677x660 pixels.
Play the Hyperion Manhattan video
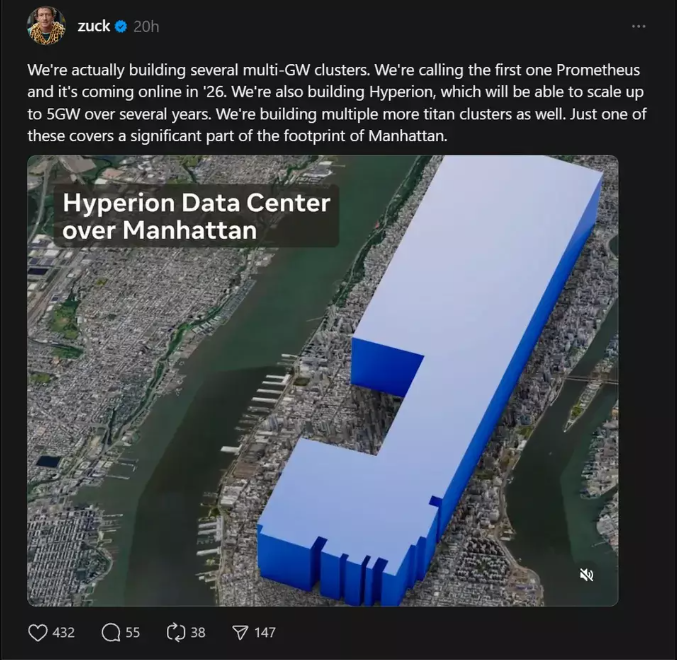pyautogui.click(x=323, y=381)
